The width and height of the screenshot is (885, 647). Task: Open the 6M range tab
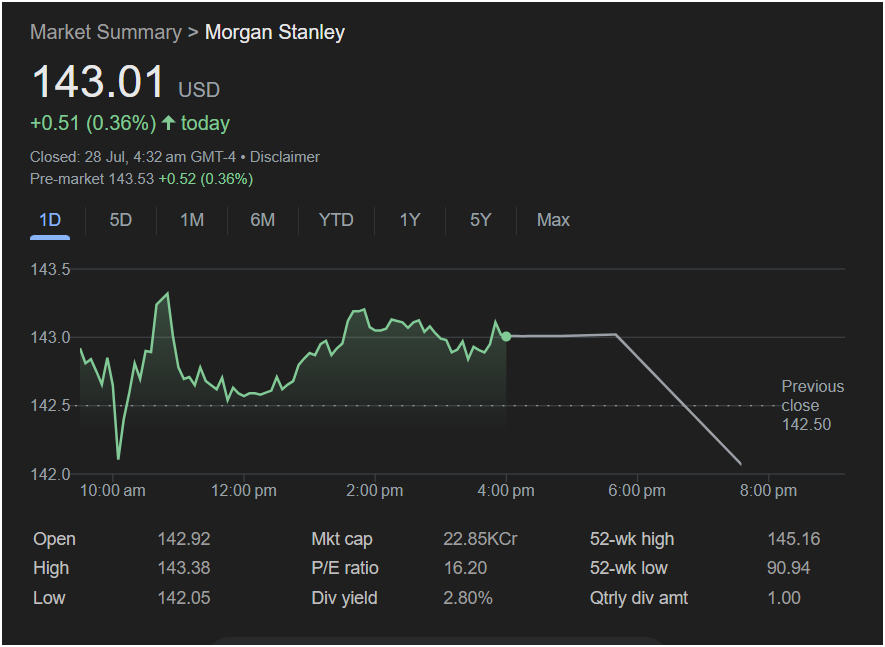[262, 220]
